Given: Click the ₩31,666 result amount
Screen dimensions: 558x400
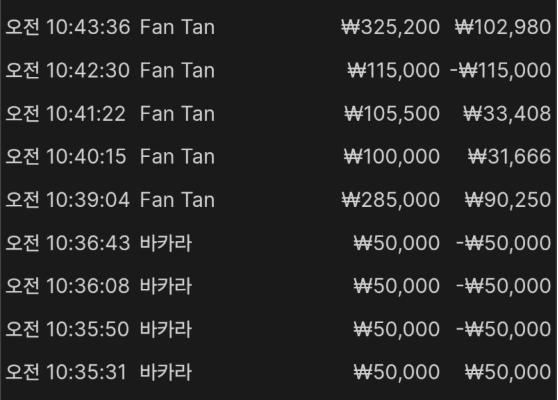Looking at the screenshot, I should point(509,157).
